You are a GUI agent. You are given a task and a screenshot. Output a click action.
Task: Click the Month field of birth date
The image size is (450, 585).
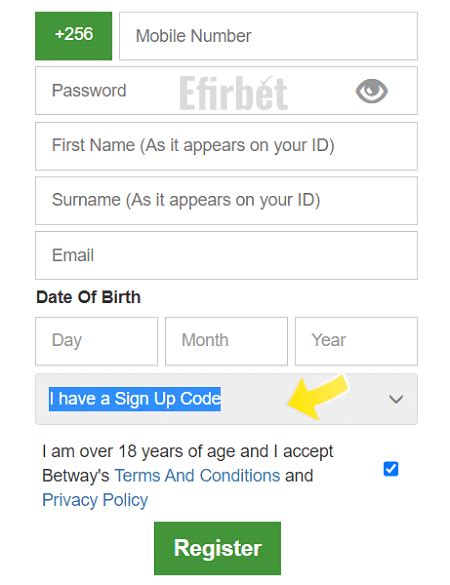[x=226, y=341]
